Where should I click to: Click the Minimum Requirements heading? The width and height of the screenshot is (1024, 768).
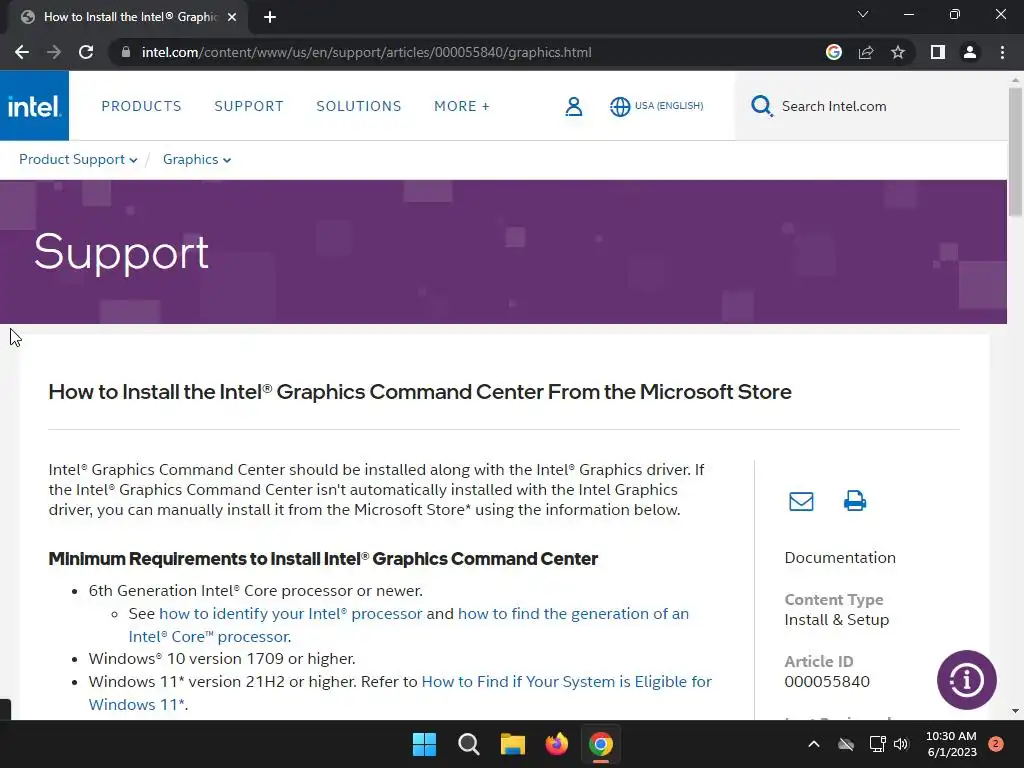(323, 559)
